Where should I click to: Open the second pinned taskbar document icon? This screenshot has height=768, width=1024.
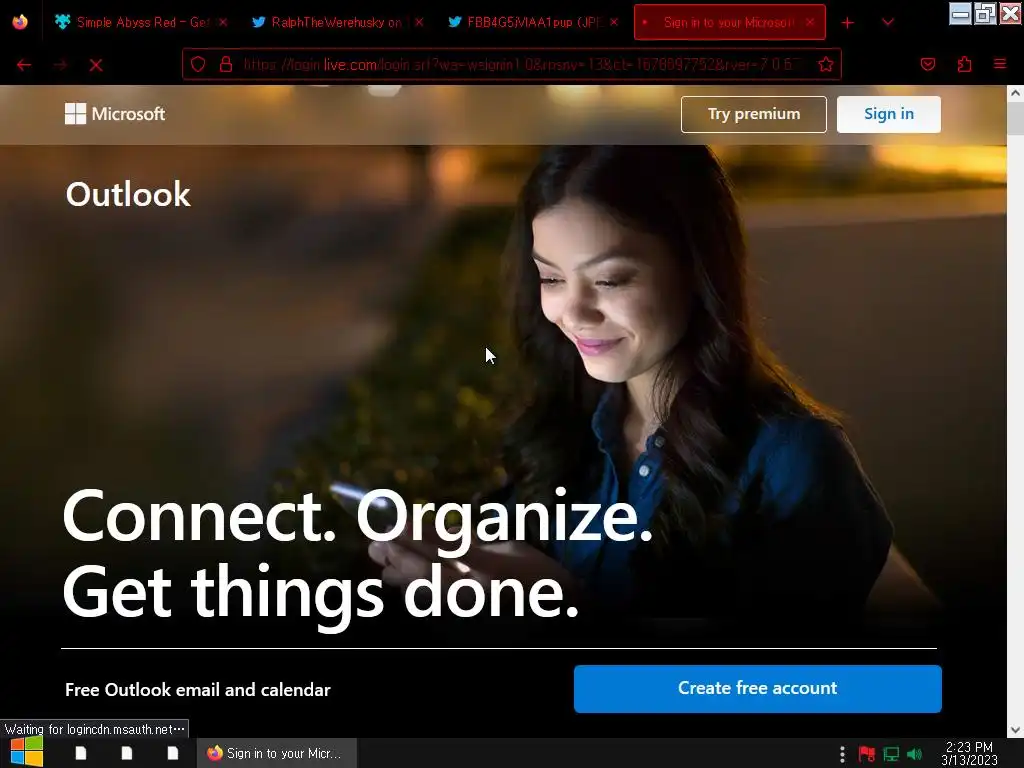[127, 753]
